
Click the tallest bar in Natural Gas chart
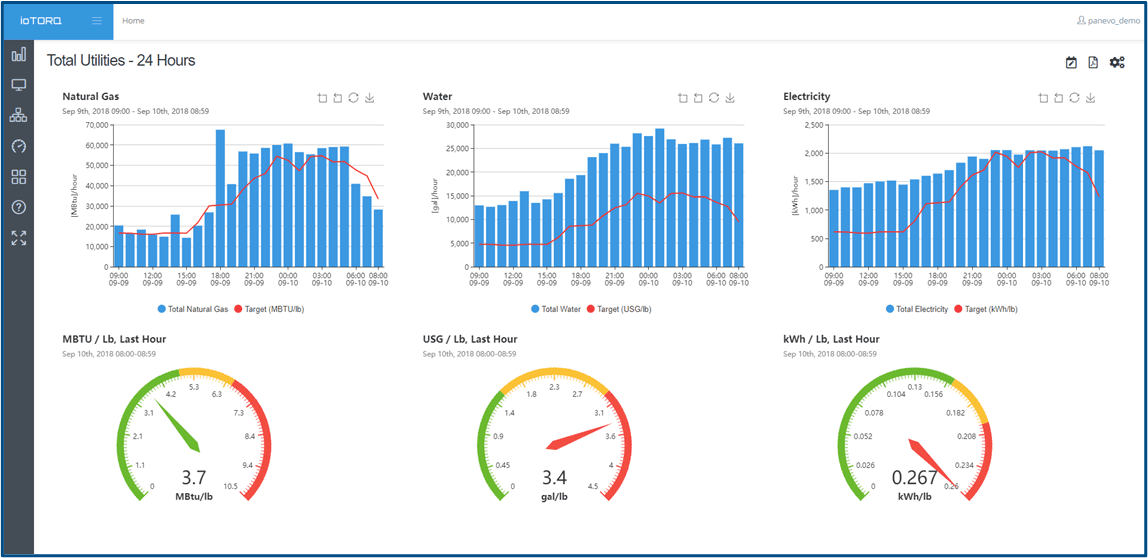pos(220,198)
